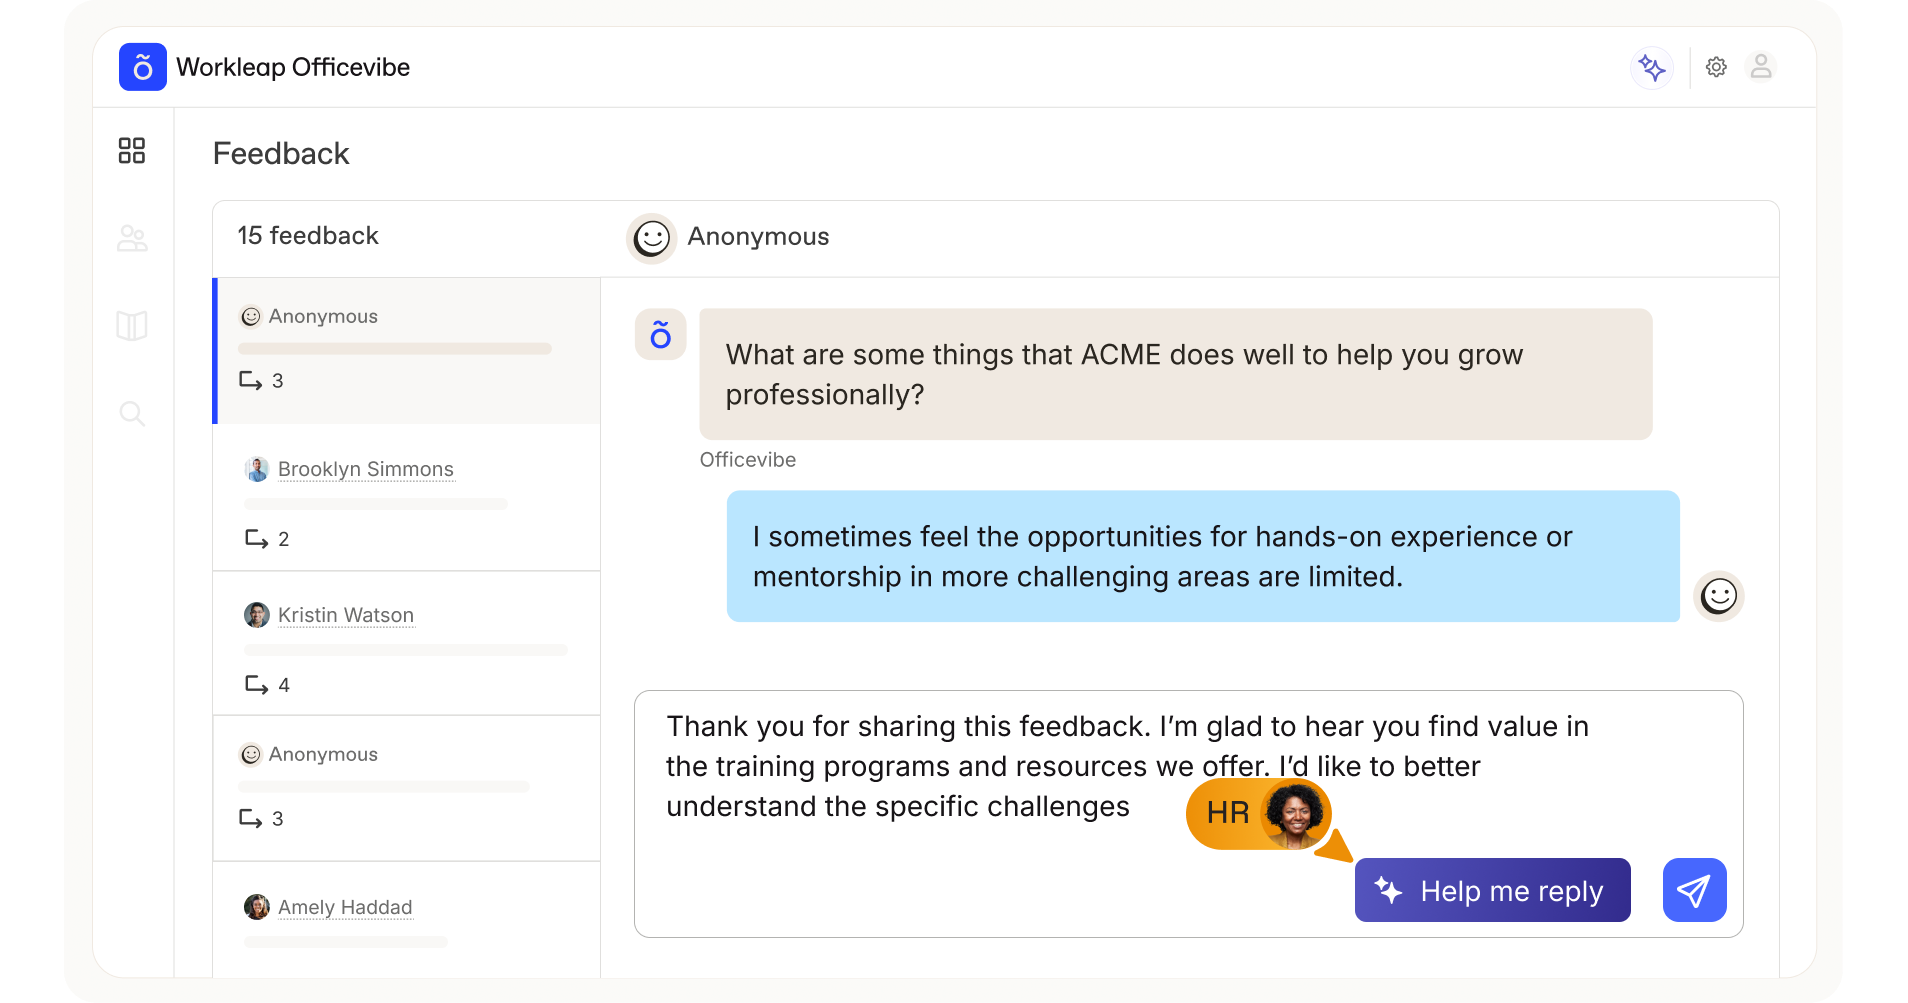Go to dashboard grid icon in sidebar
The height and width of the screenshot is (1003, 1908).
132,151
